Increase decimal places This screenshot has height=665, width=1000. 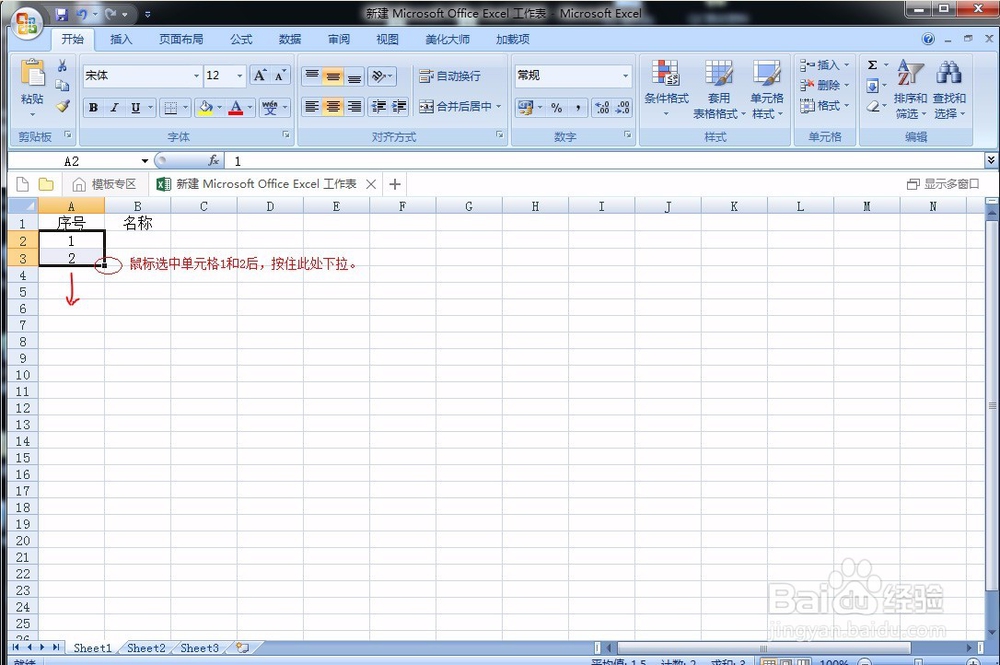pyautogui.click(x=602, y=107)
